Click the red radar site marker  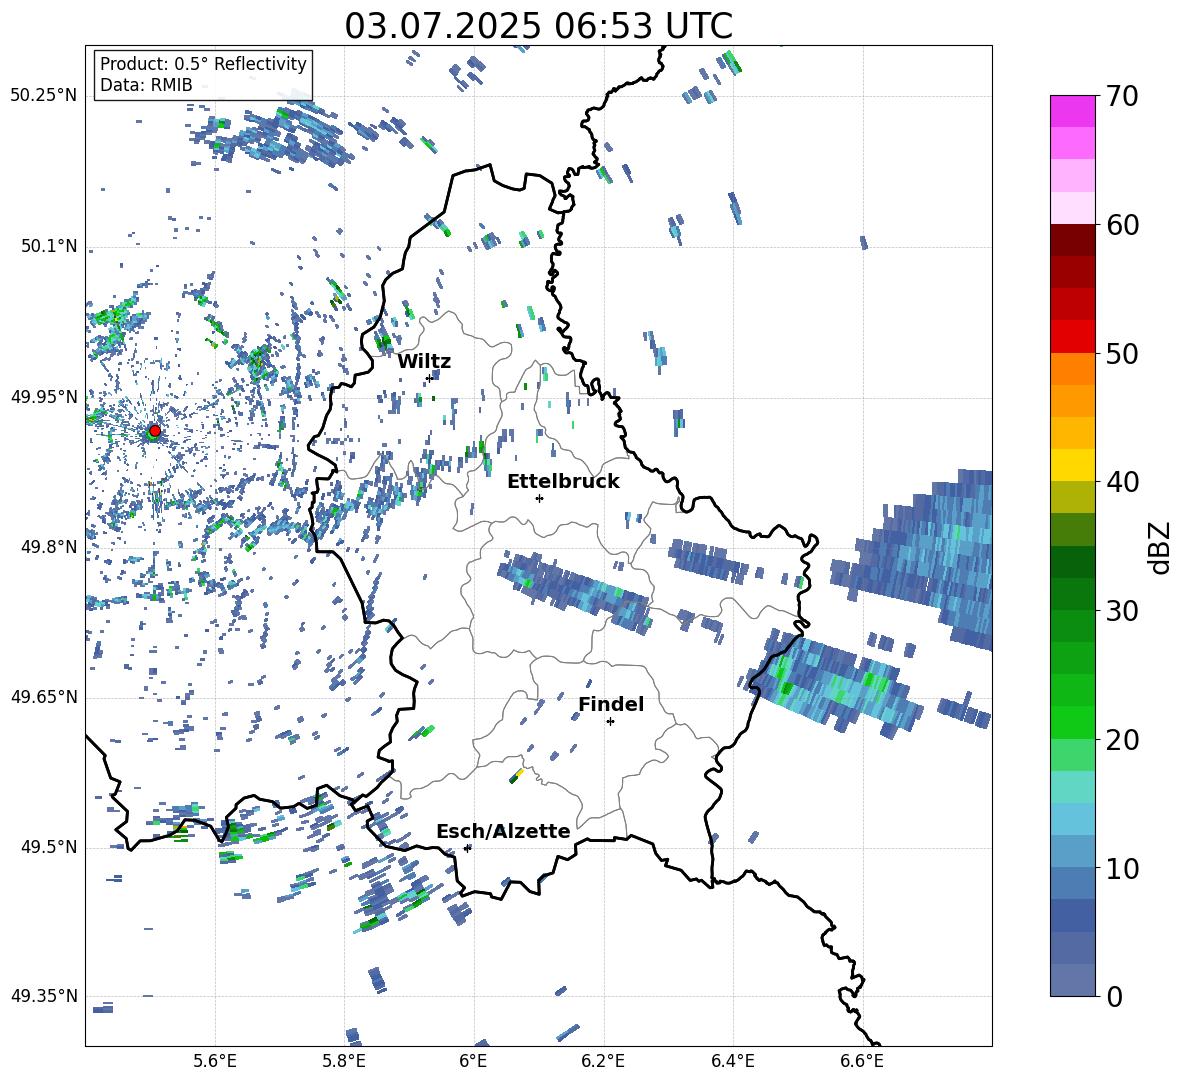point(154,430)
